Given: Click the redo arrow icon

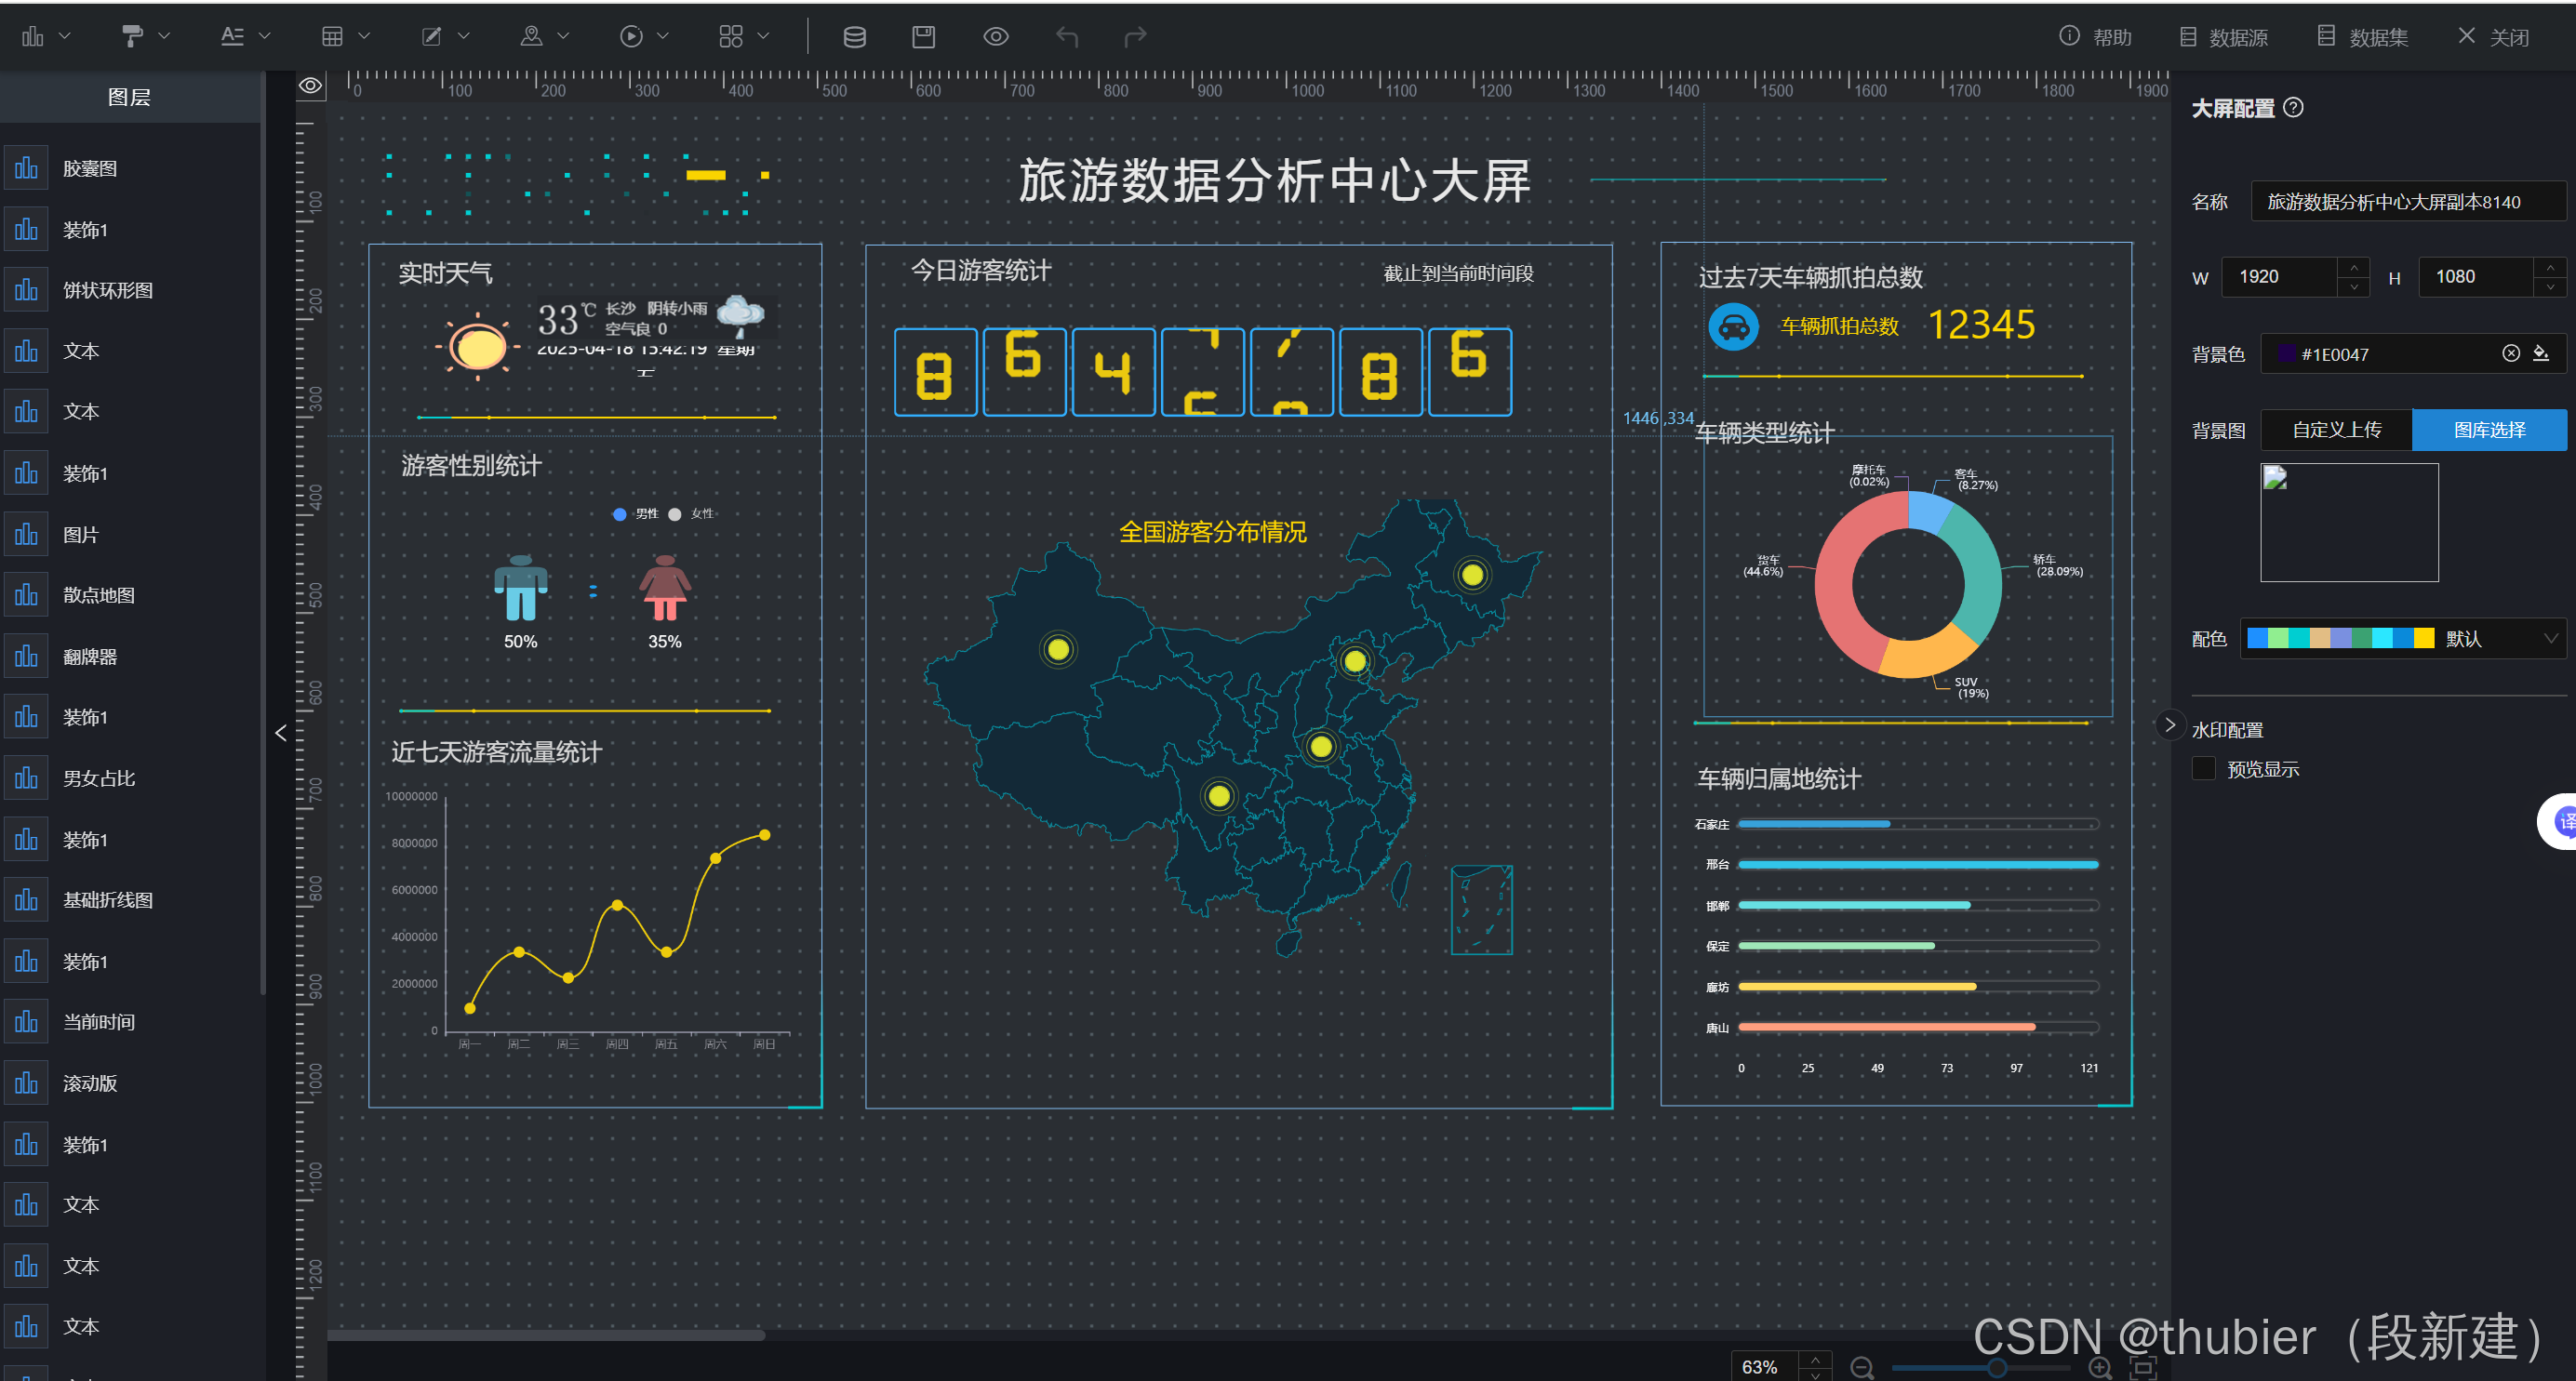Looking at the screenshot, I should click(1135, 37).
